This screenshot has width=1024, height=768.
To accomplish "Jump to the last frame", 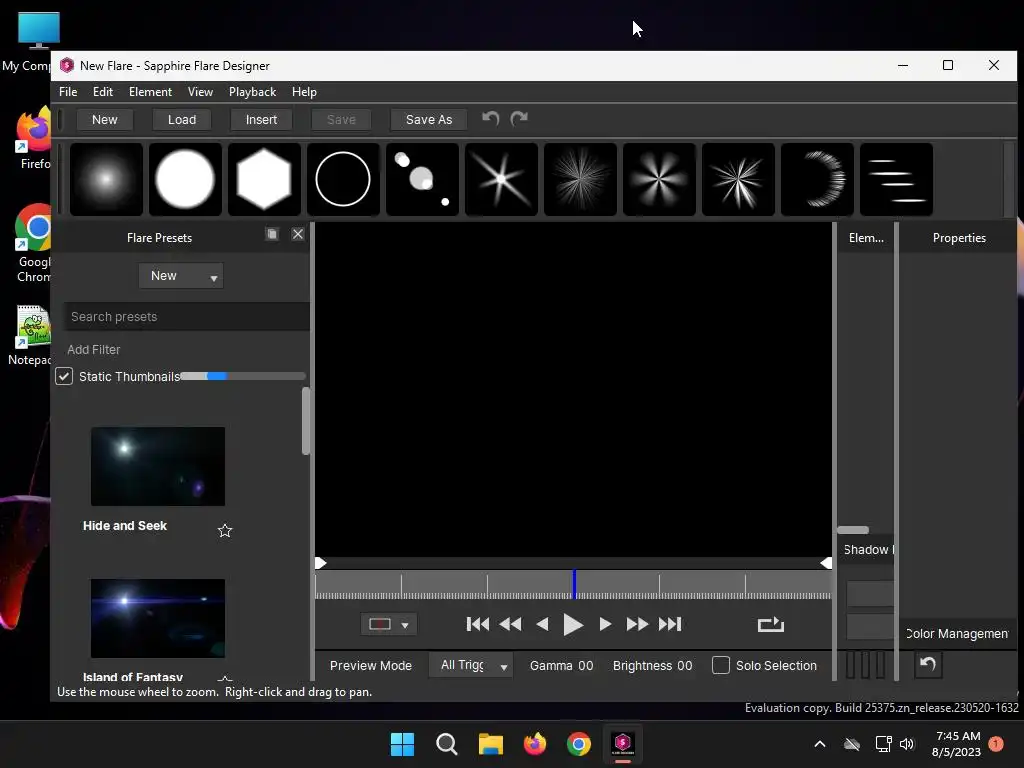I will point(670,624).
